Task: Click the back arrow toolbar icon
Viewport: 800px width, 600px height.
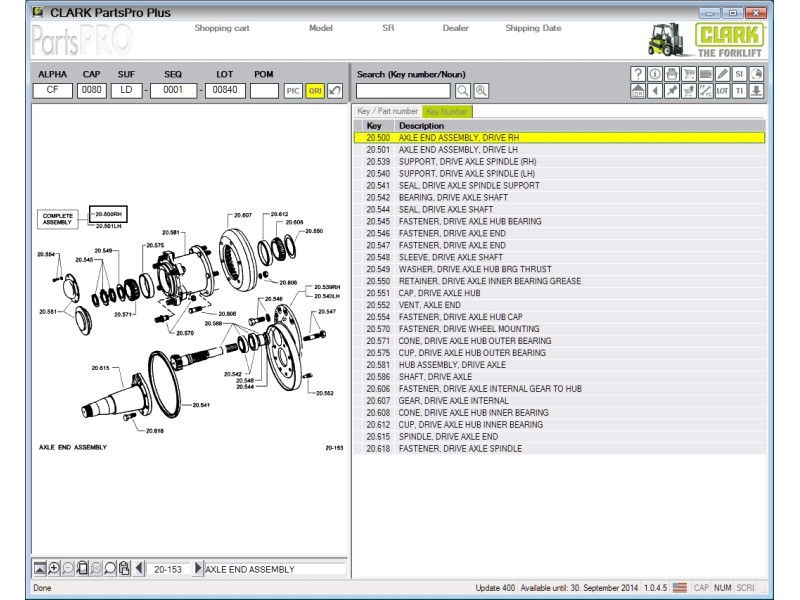Action: (655, 91)
